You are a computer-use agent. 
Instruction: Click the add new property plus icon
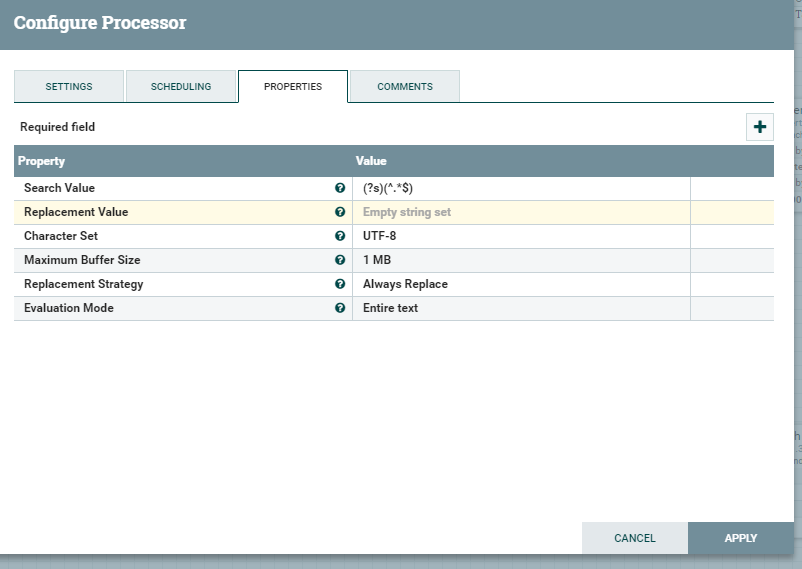click(x=759, y=127)
